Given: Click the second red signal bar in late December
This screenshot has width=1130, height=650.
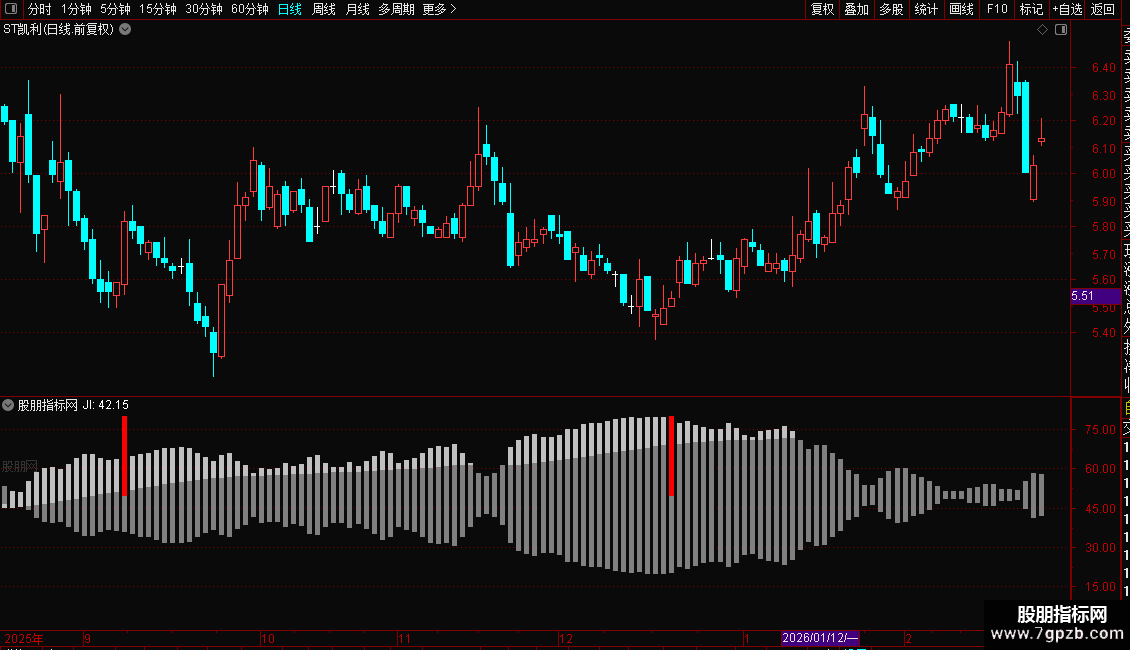Looking at the screenshot, I should pos(672,456).
